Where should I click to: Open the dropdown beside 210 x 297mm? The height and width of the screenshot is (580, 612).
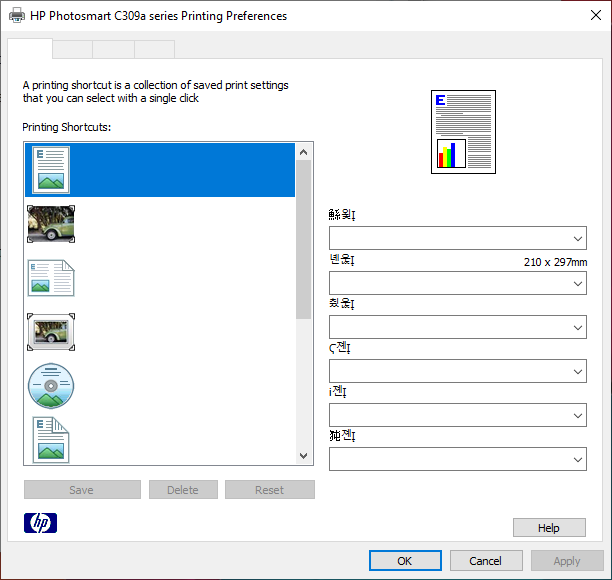458,283
